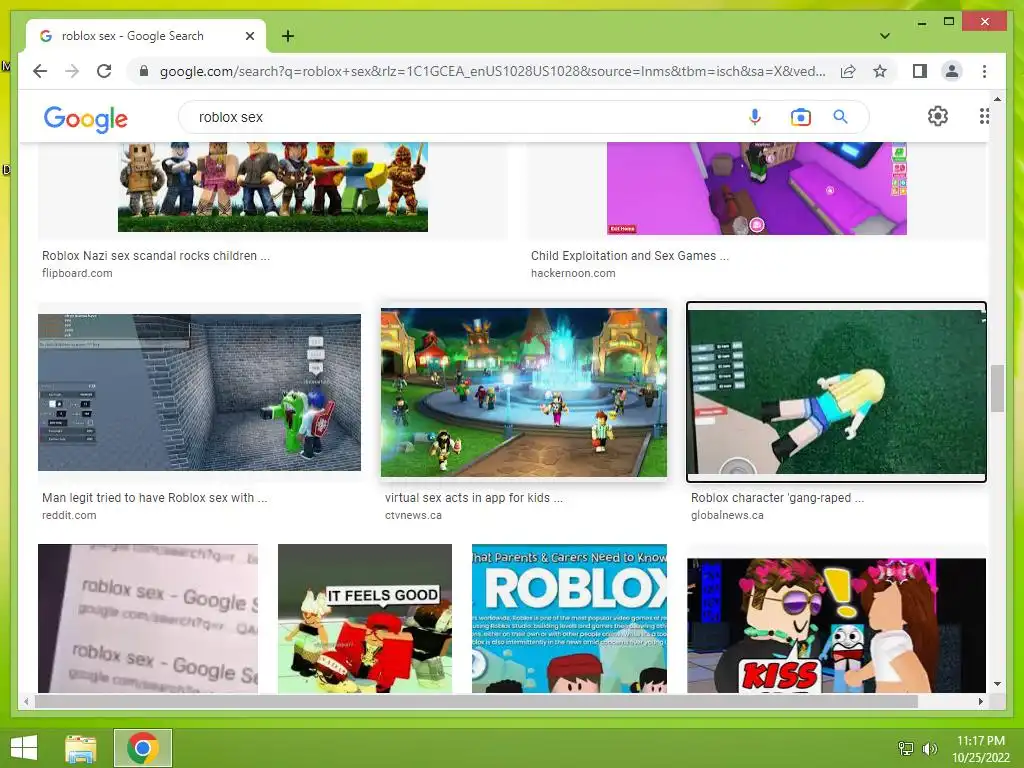Image resolution: width=1024 pixels, height=768 pixels.
Task: Reload the current page
Action: [104, 71]
